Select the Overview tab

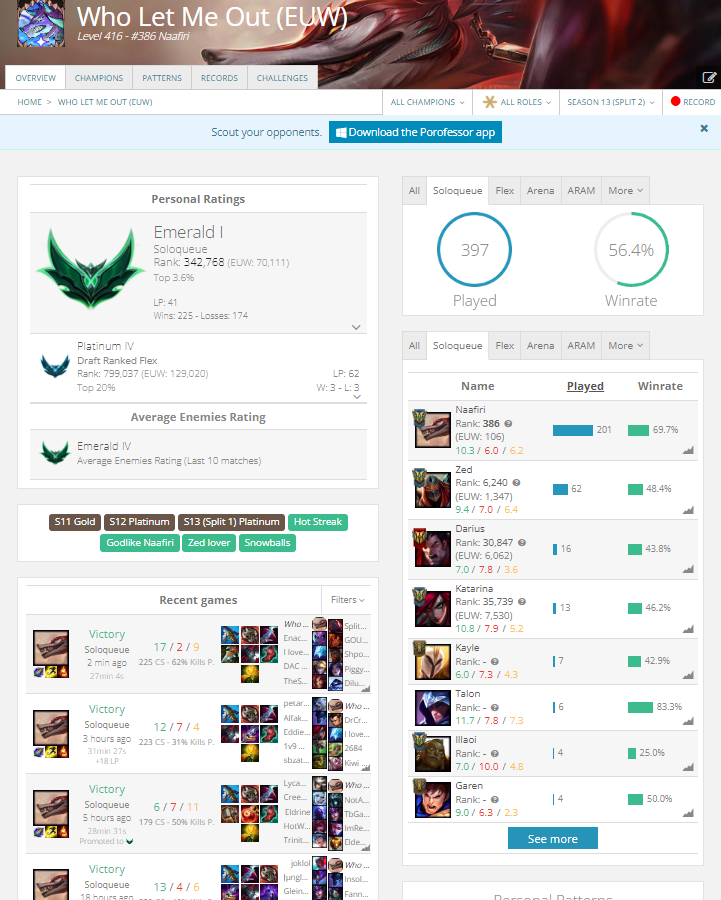36,77
